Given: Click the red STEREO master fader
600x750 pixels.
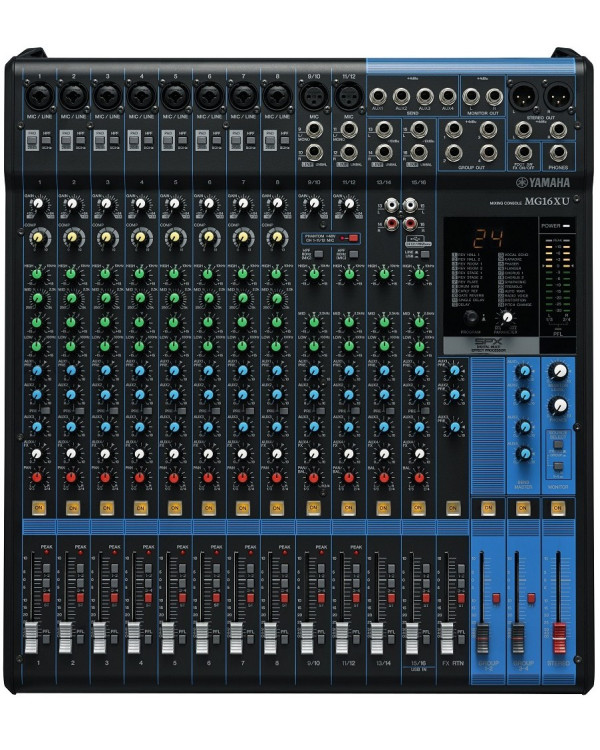Looking at the screenshot, I should point(558,638).
